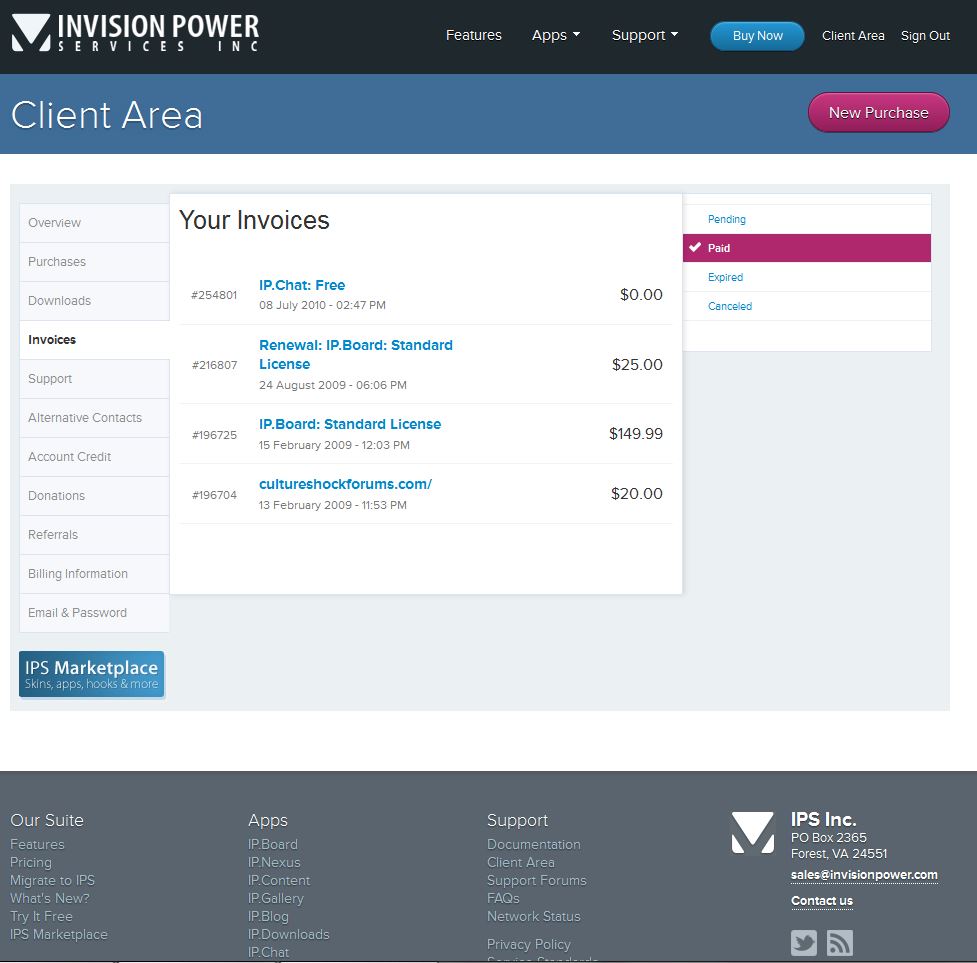This screenshot has width=977, height=963.
Task: Open IP.Nexus in footer Apps list
Action: 274,862
